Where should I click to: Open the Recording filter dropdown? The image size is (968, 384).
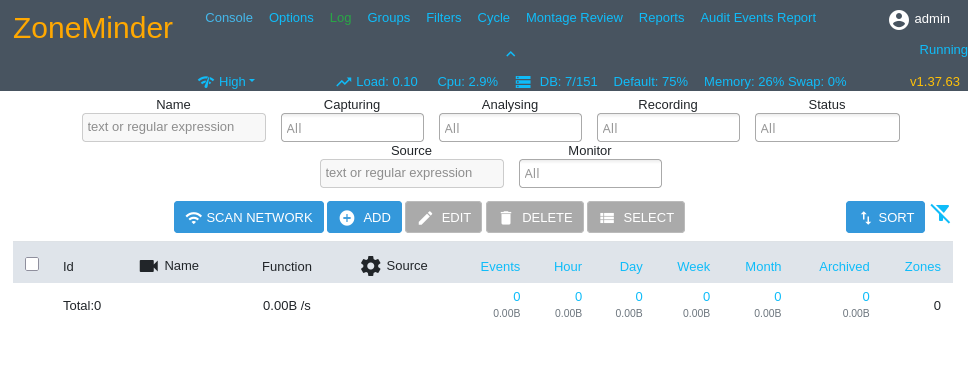669,128
